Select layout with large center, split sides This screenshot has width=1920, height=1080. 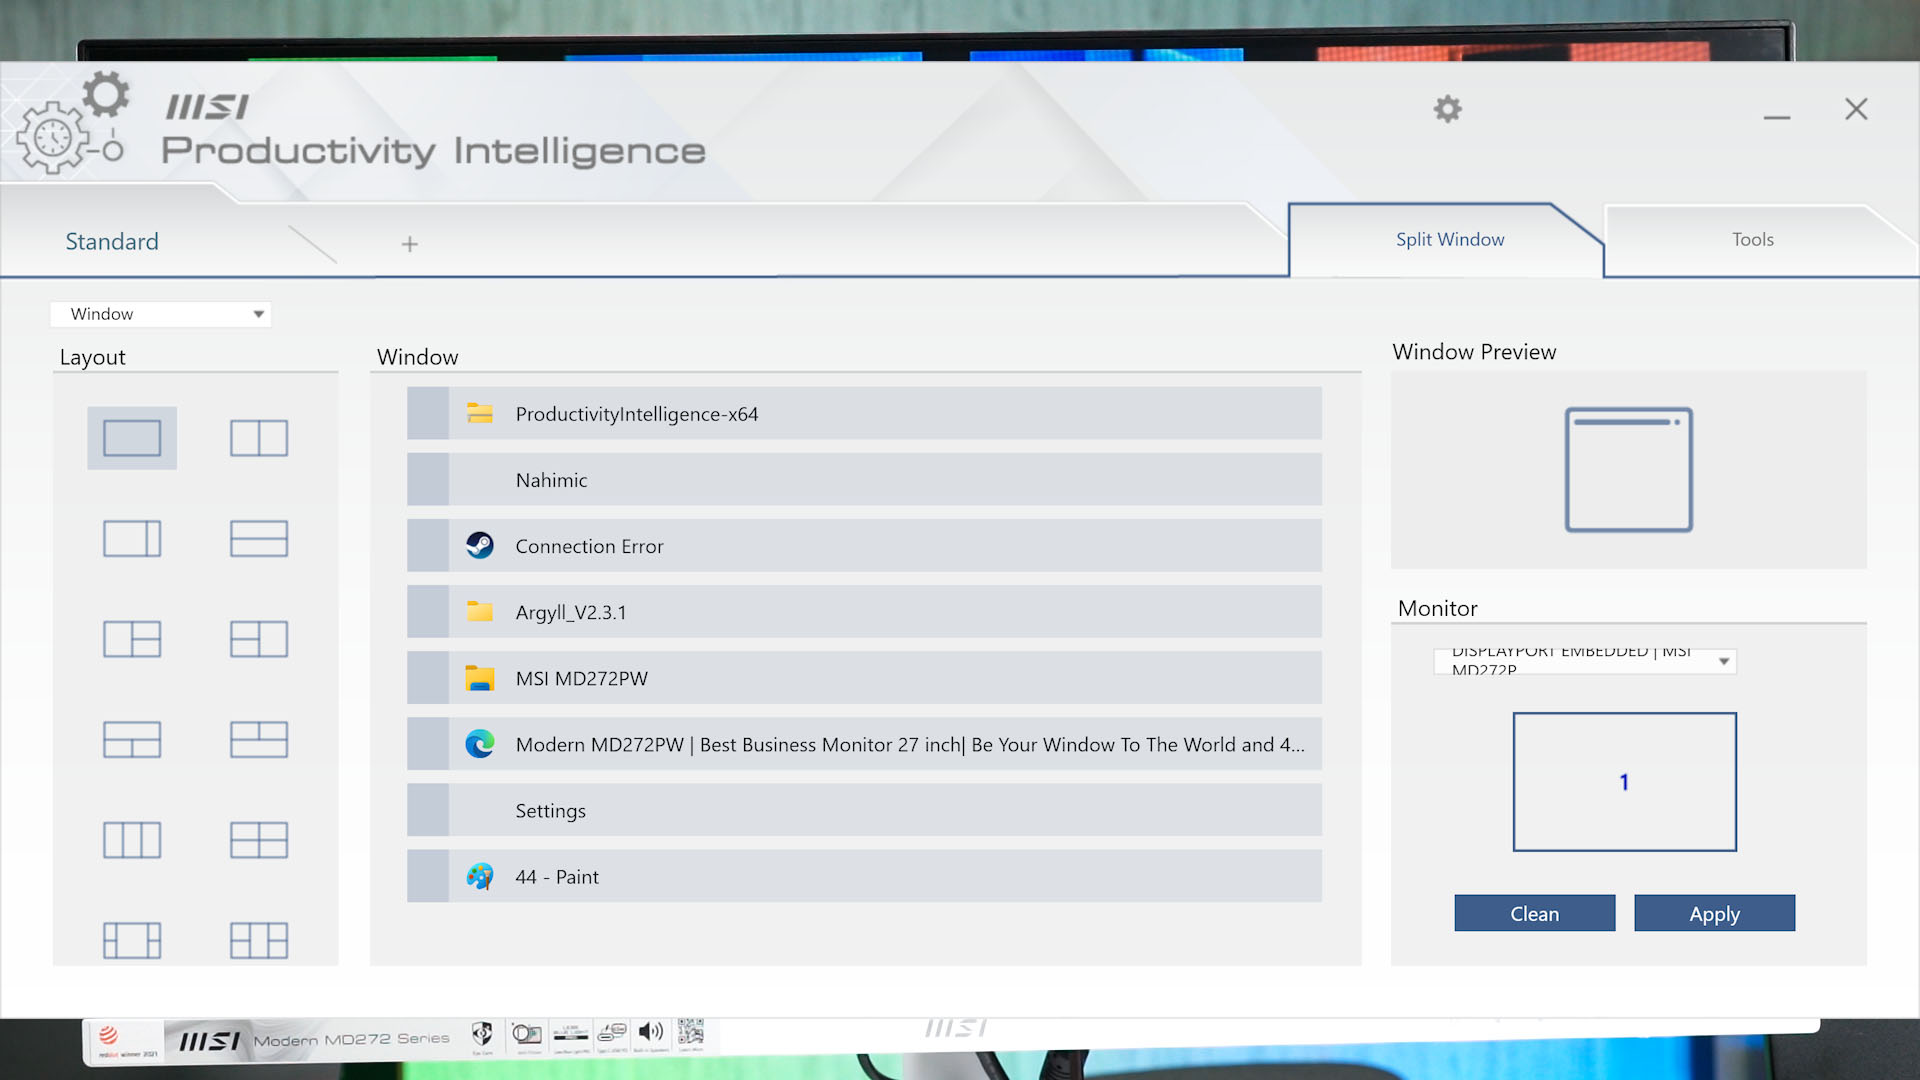click(132, 940)
